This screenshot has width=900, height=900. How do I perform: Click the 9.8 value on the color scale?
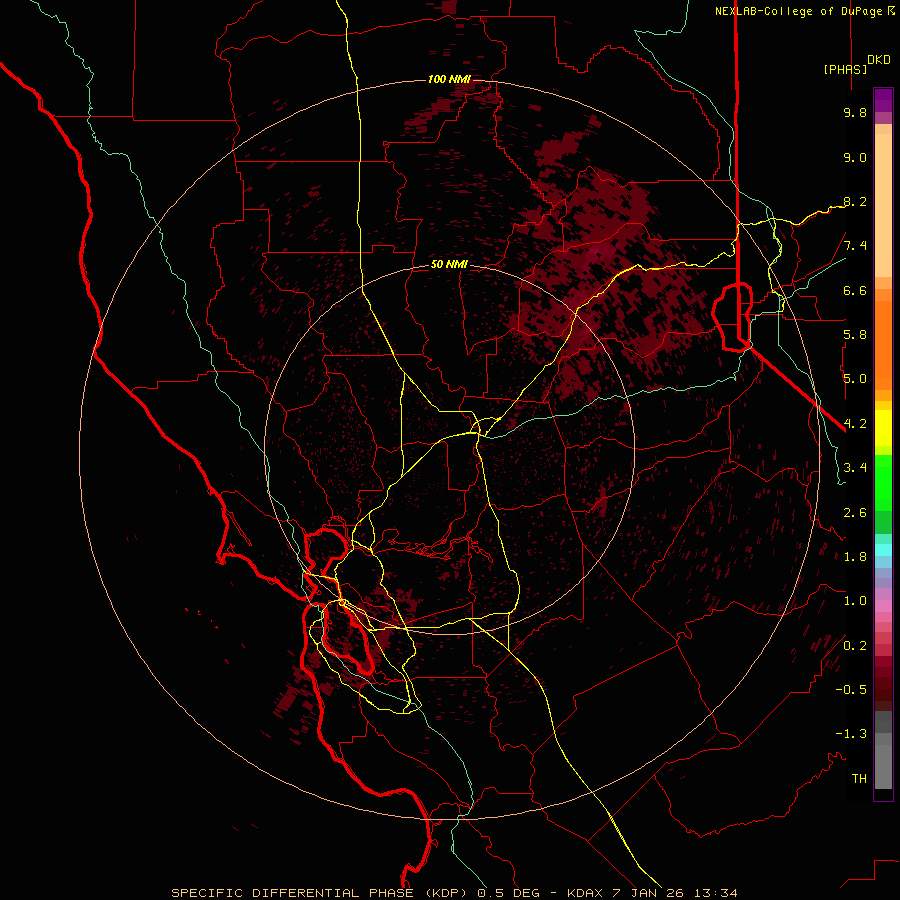coord(855,112)
